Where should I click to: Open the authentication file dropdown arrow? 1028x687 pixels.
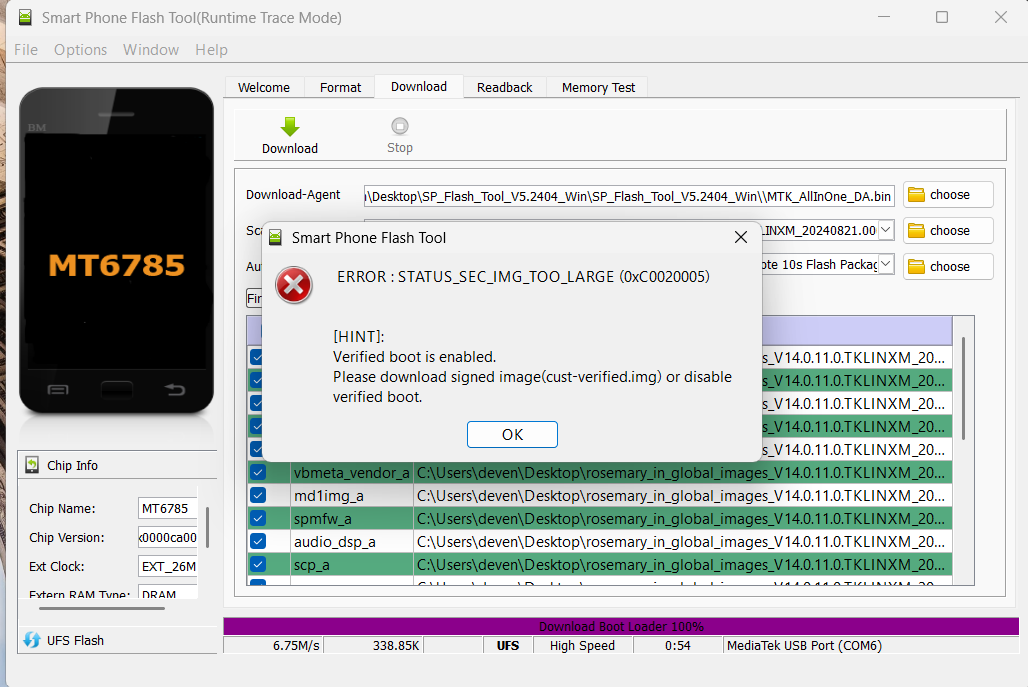pyautogui.click(x=886, y=264)
